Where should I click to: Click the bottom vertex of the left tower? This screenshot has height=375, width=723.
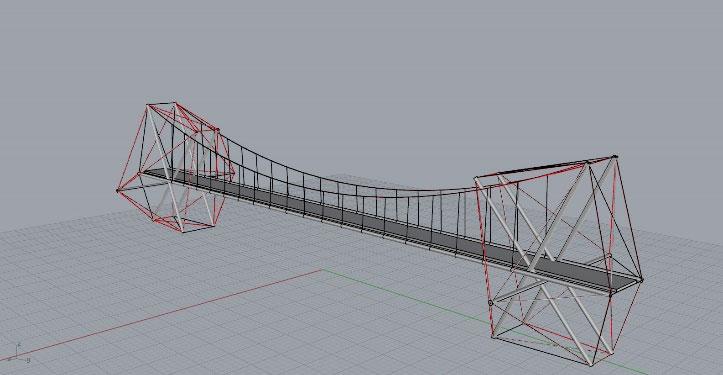pos(183,232)
